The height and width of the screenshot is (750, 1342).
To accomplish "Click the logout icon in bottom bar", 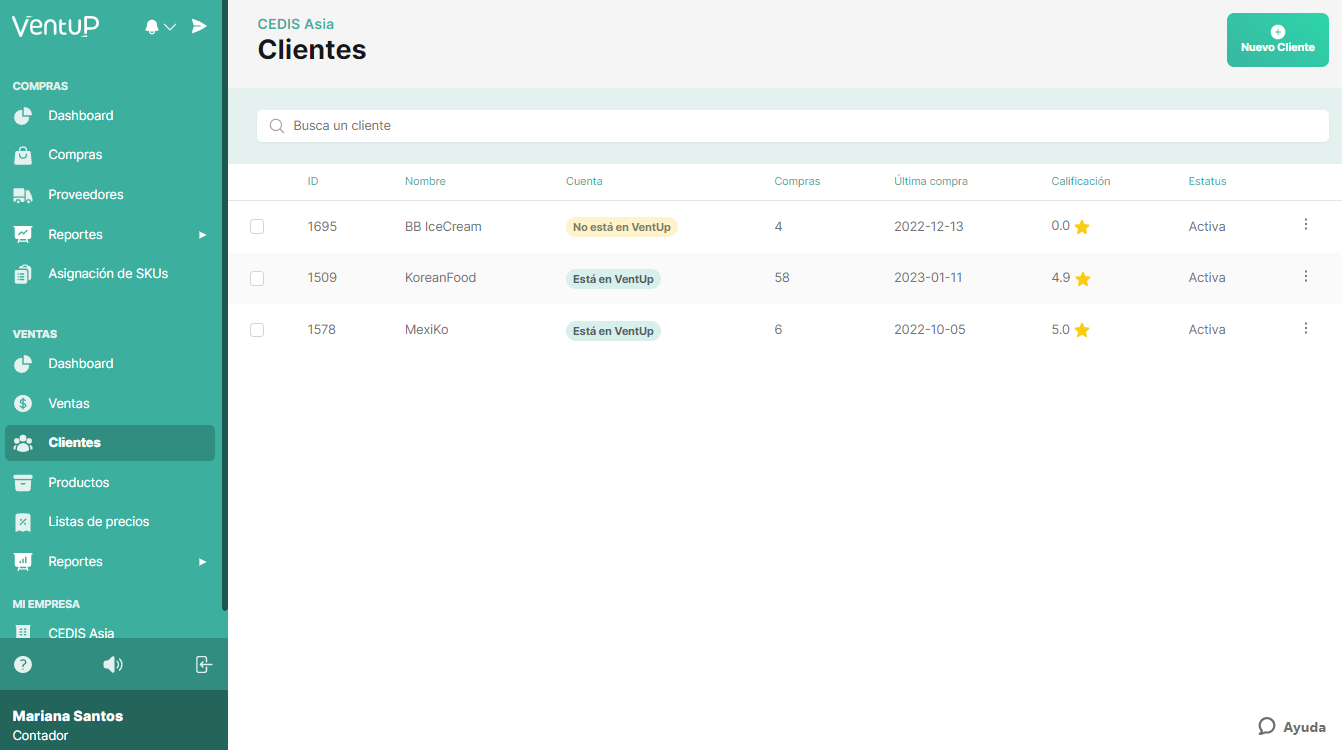I will pyautogui.click(x=204, y=664).
